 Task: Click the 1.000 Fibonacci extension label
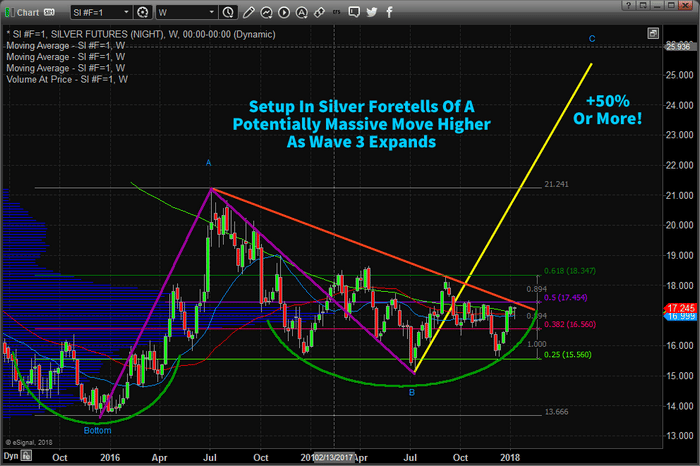click(537, 344)
